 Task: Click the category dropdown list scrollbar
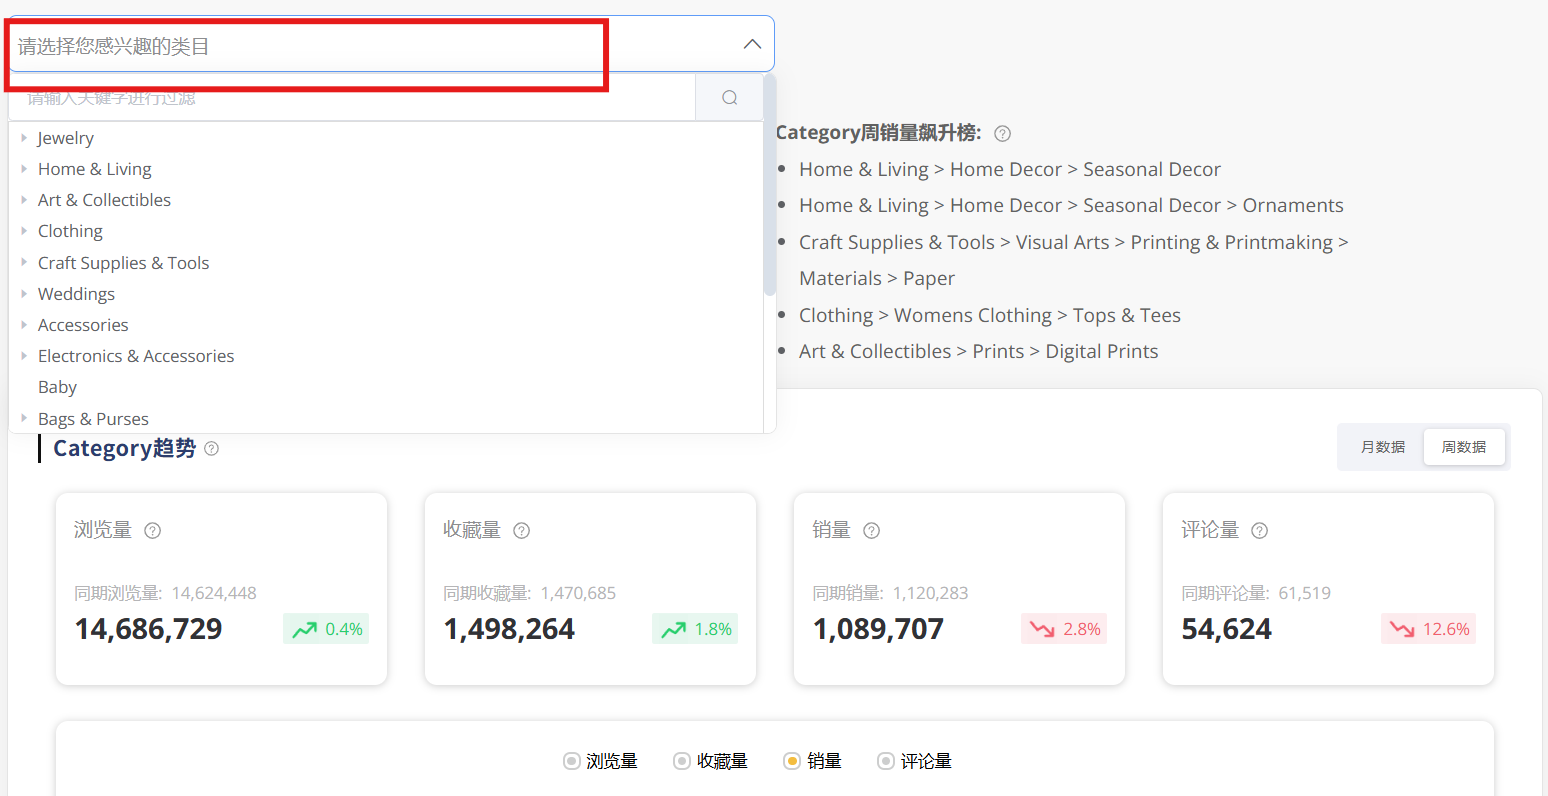769,190
